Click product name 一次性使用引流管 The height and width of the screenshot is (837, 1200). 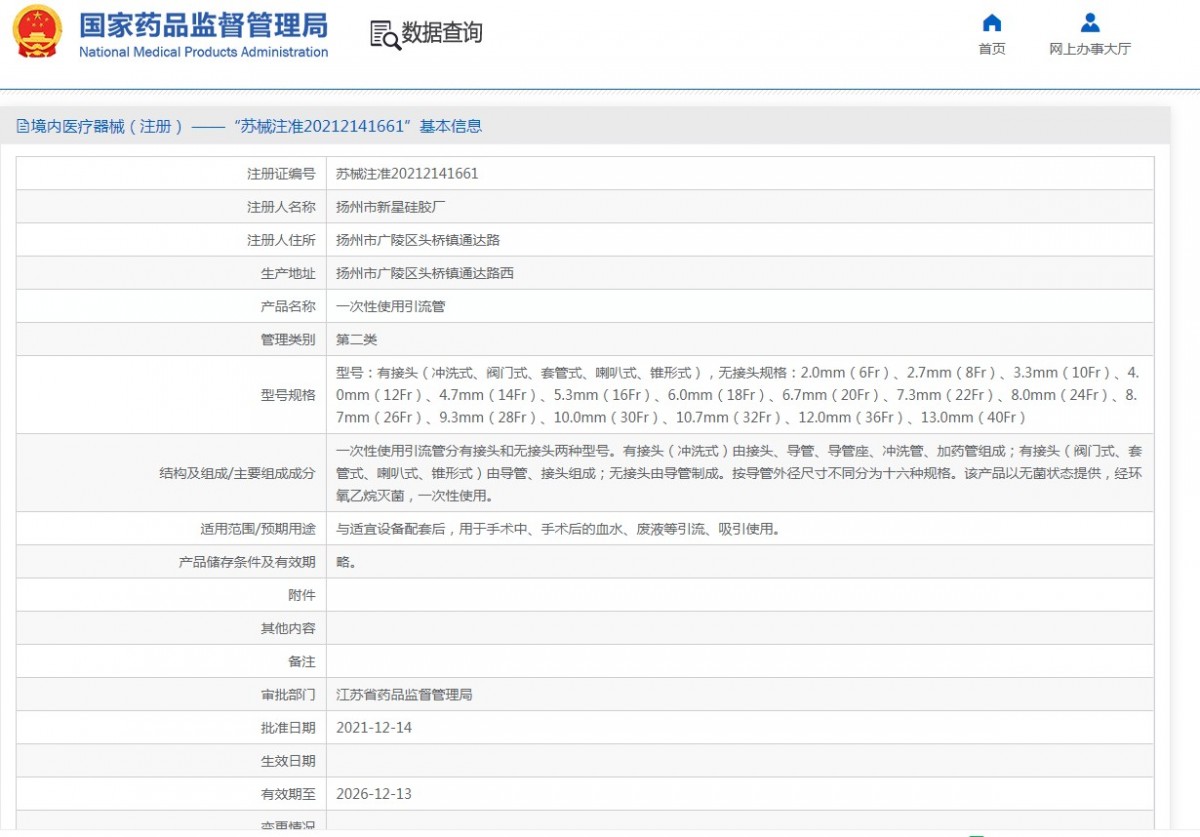[x=391, y=306]
